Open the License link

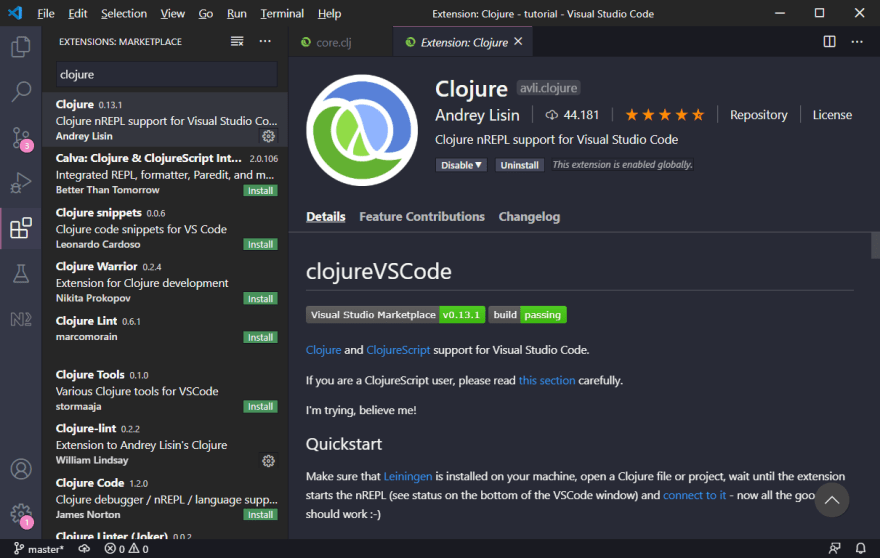click(832, 115)
